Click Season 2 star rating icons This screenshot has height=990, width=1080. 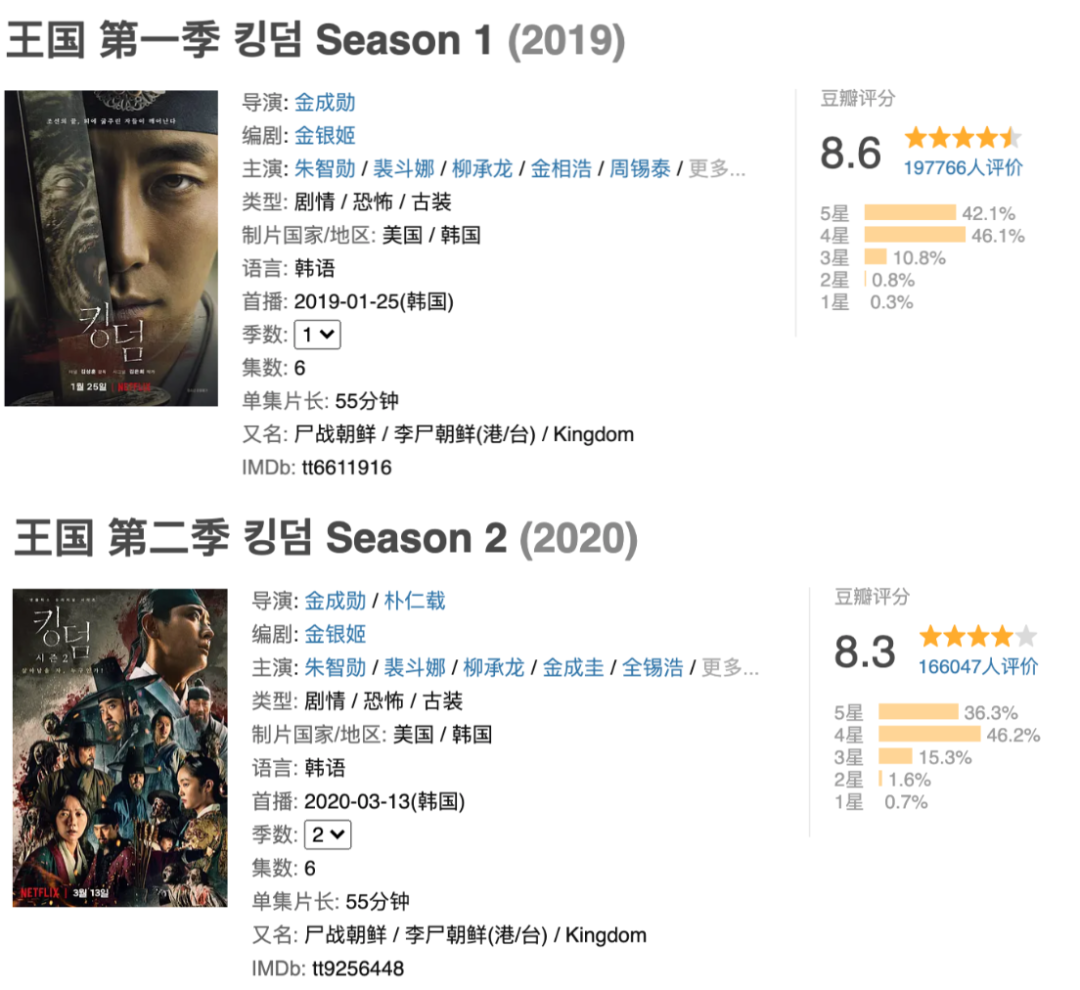pos(978,636)
